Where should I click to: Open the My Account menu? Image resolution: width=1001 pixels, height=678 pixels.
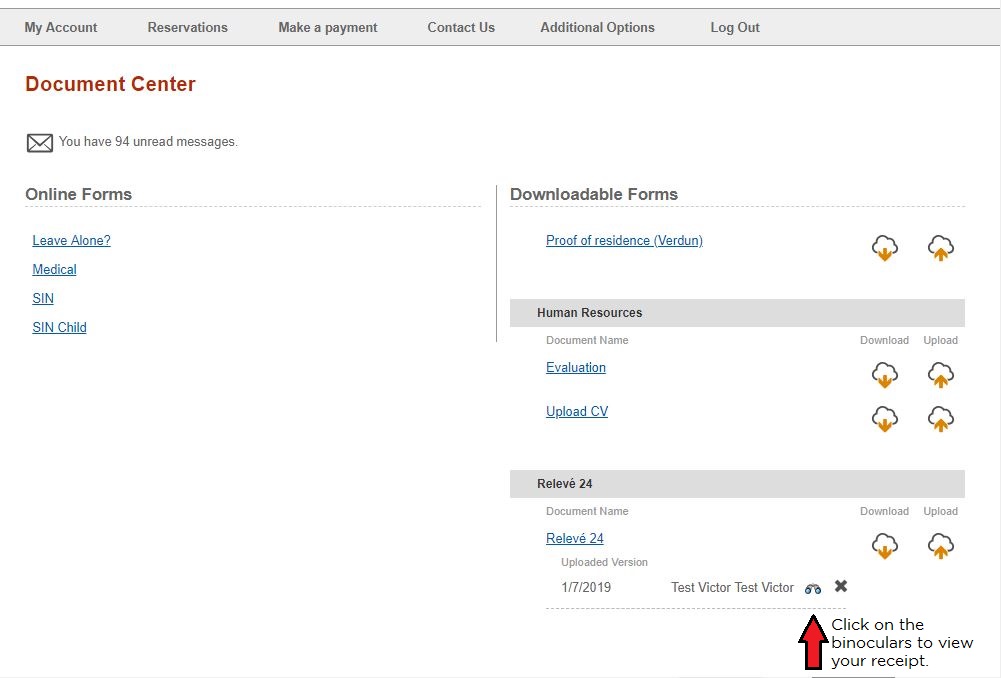click(x=61, y=27)
